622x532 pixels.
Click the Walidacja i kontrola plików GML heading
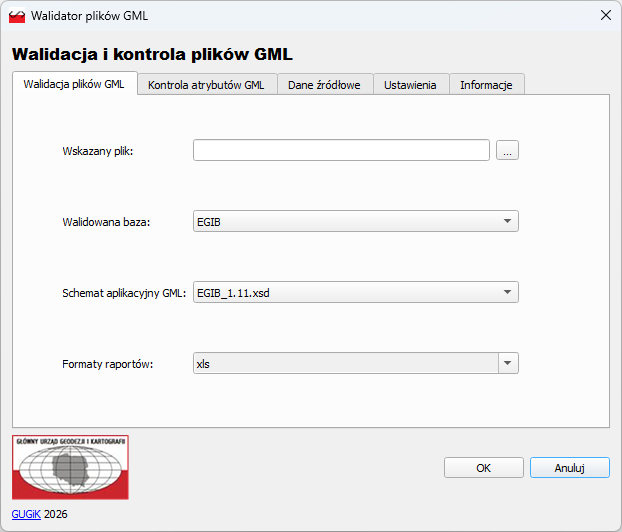tap(152, 54)
